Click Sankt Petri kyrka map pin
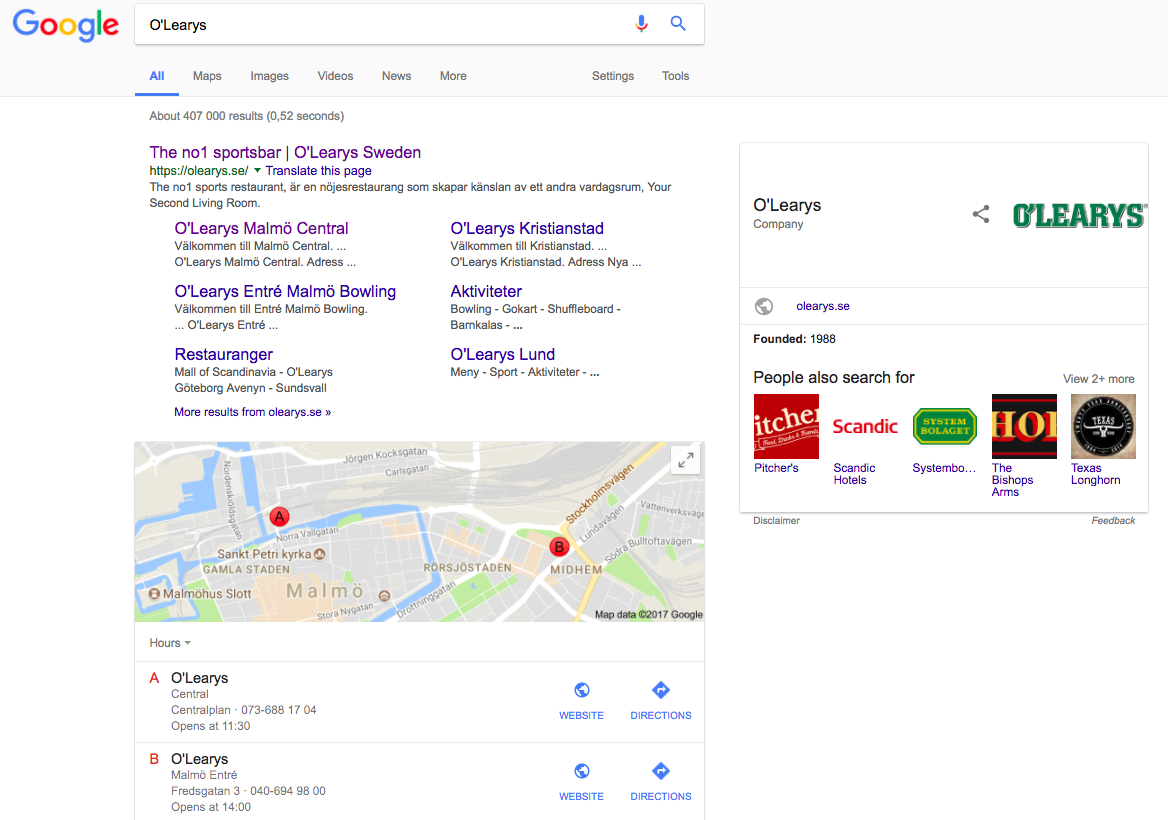The image size is (1168, 820). [320, 554]
